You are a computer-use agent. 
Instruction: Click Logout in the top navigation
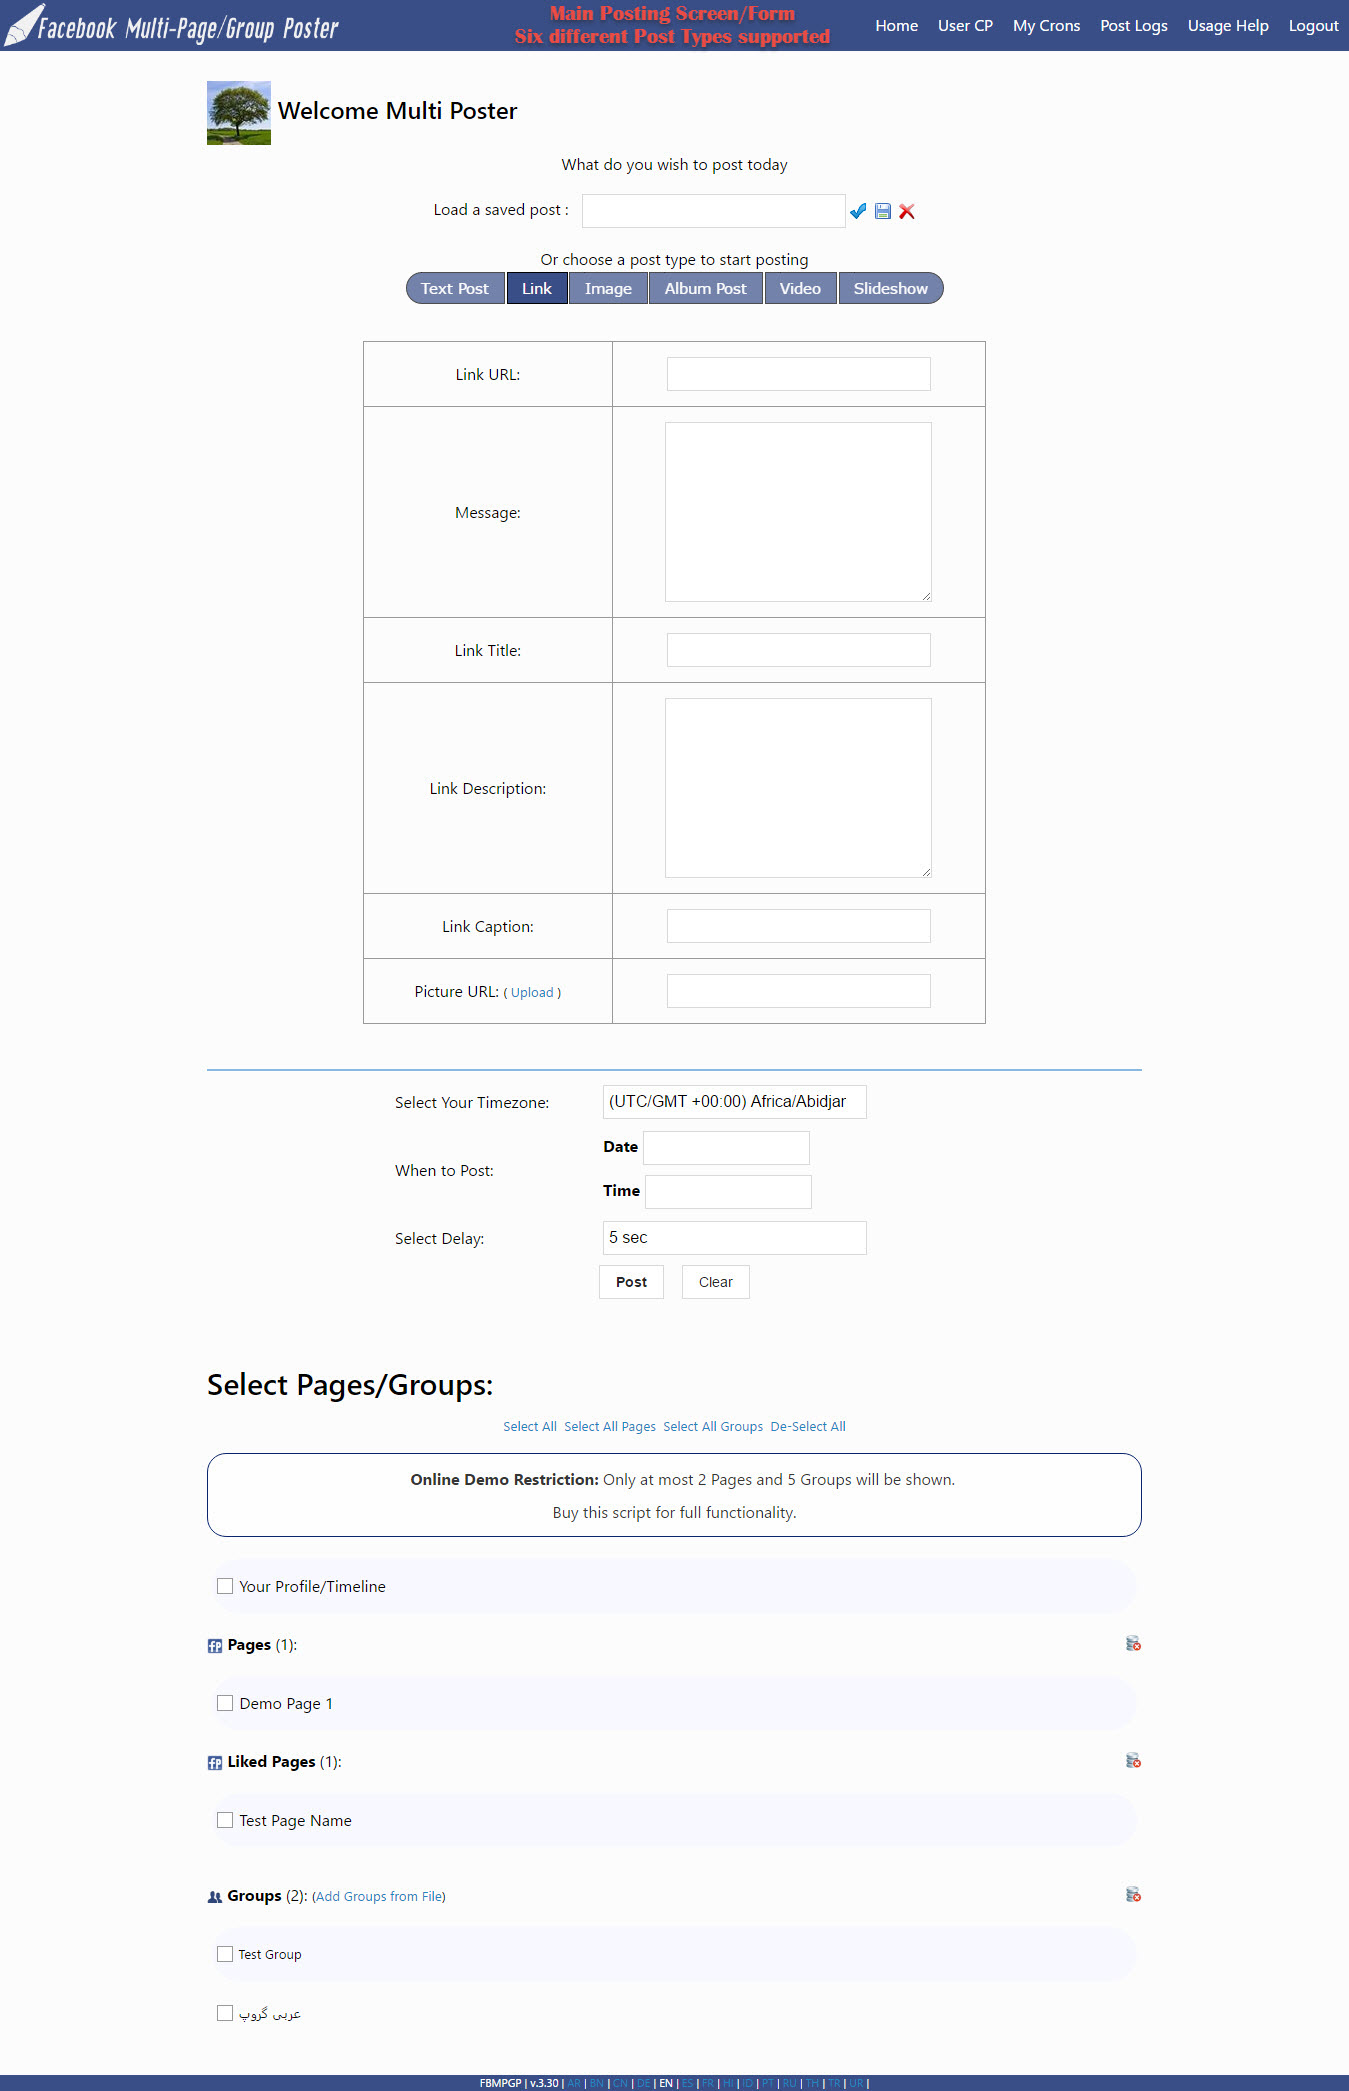(x=1314, y=26)
